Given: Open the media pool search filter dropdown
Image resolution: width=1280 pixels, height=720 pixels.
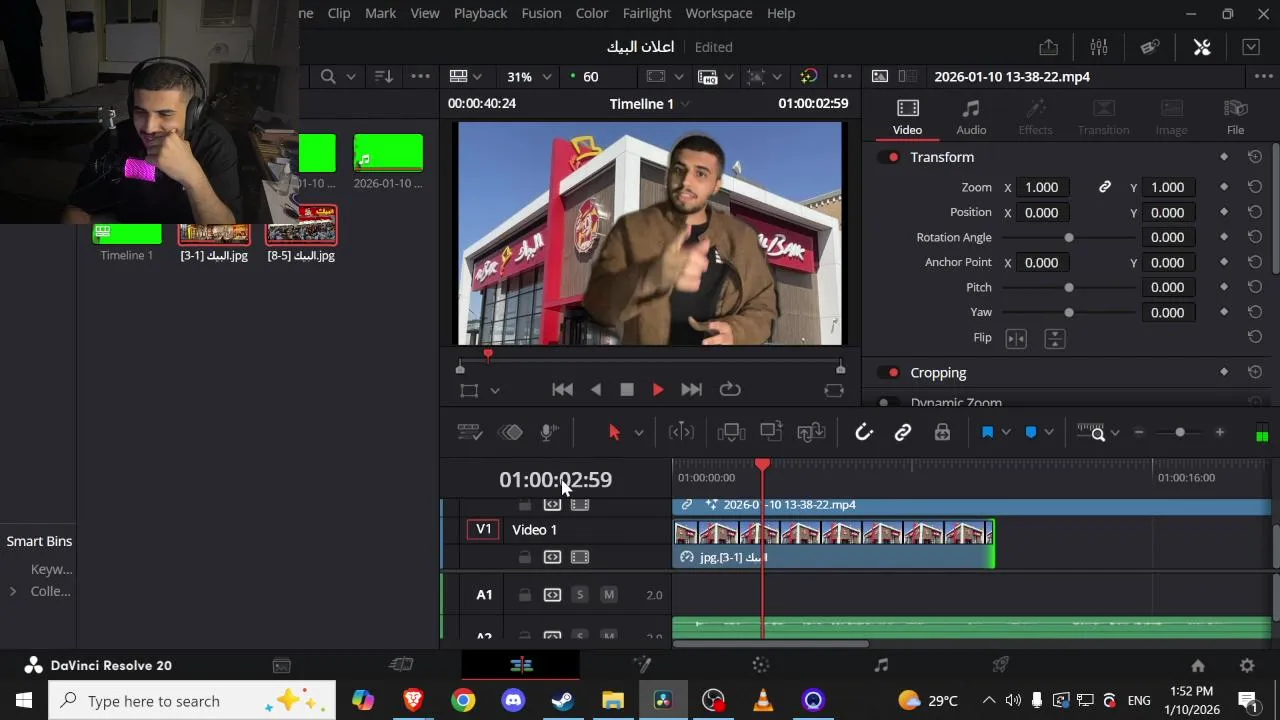Looking at the screenshot, I should [x=350, y=77].
